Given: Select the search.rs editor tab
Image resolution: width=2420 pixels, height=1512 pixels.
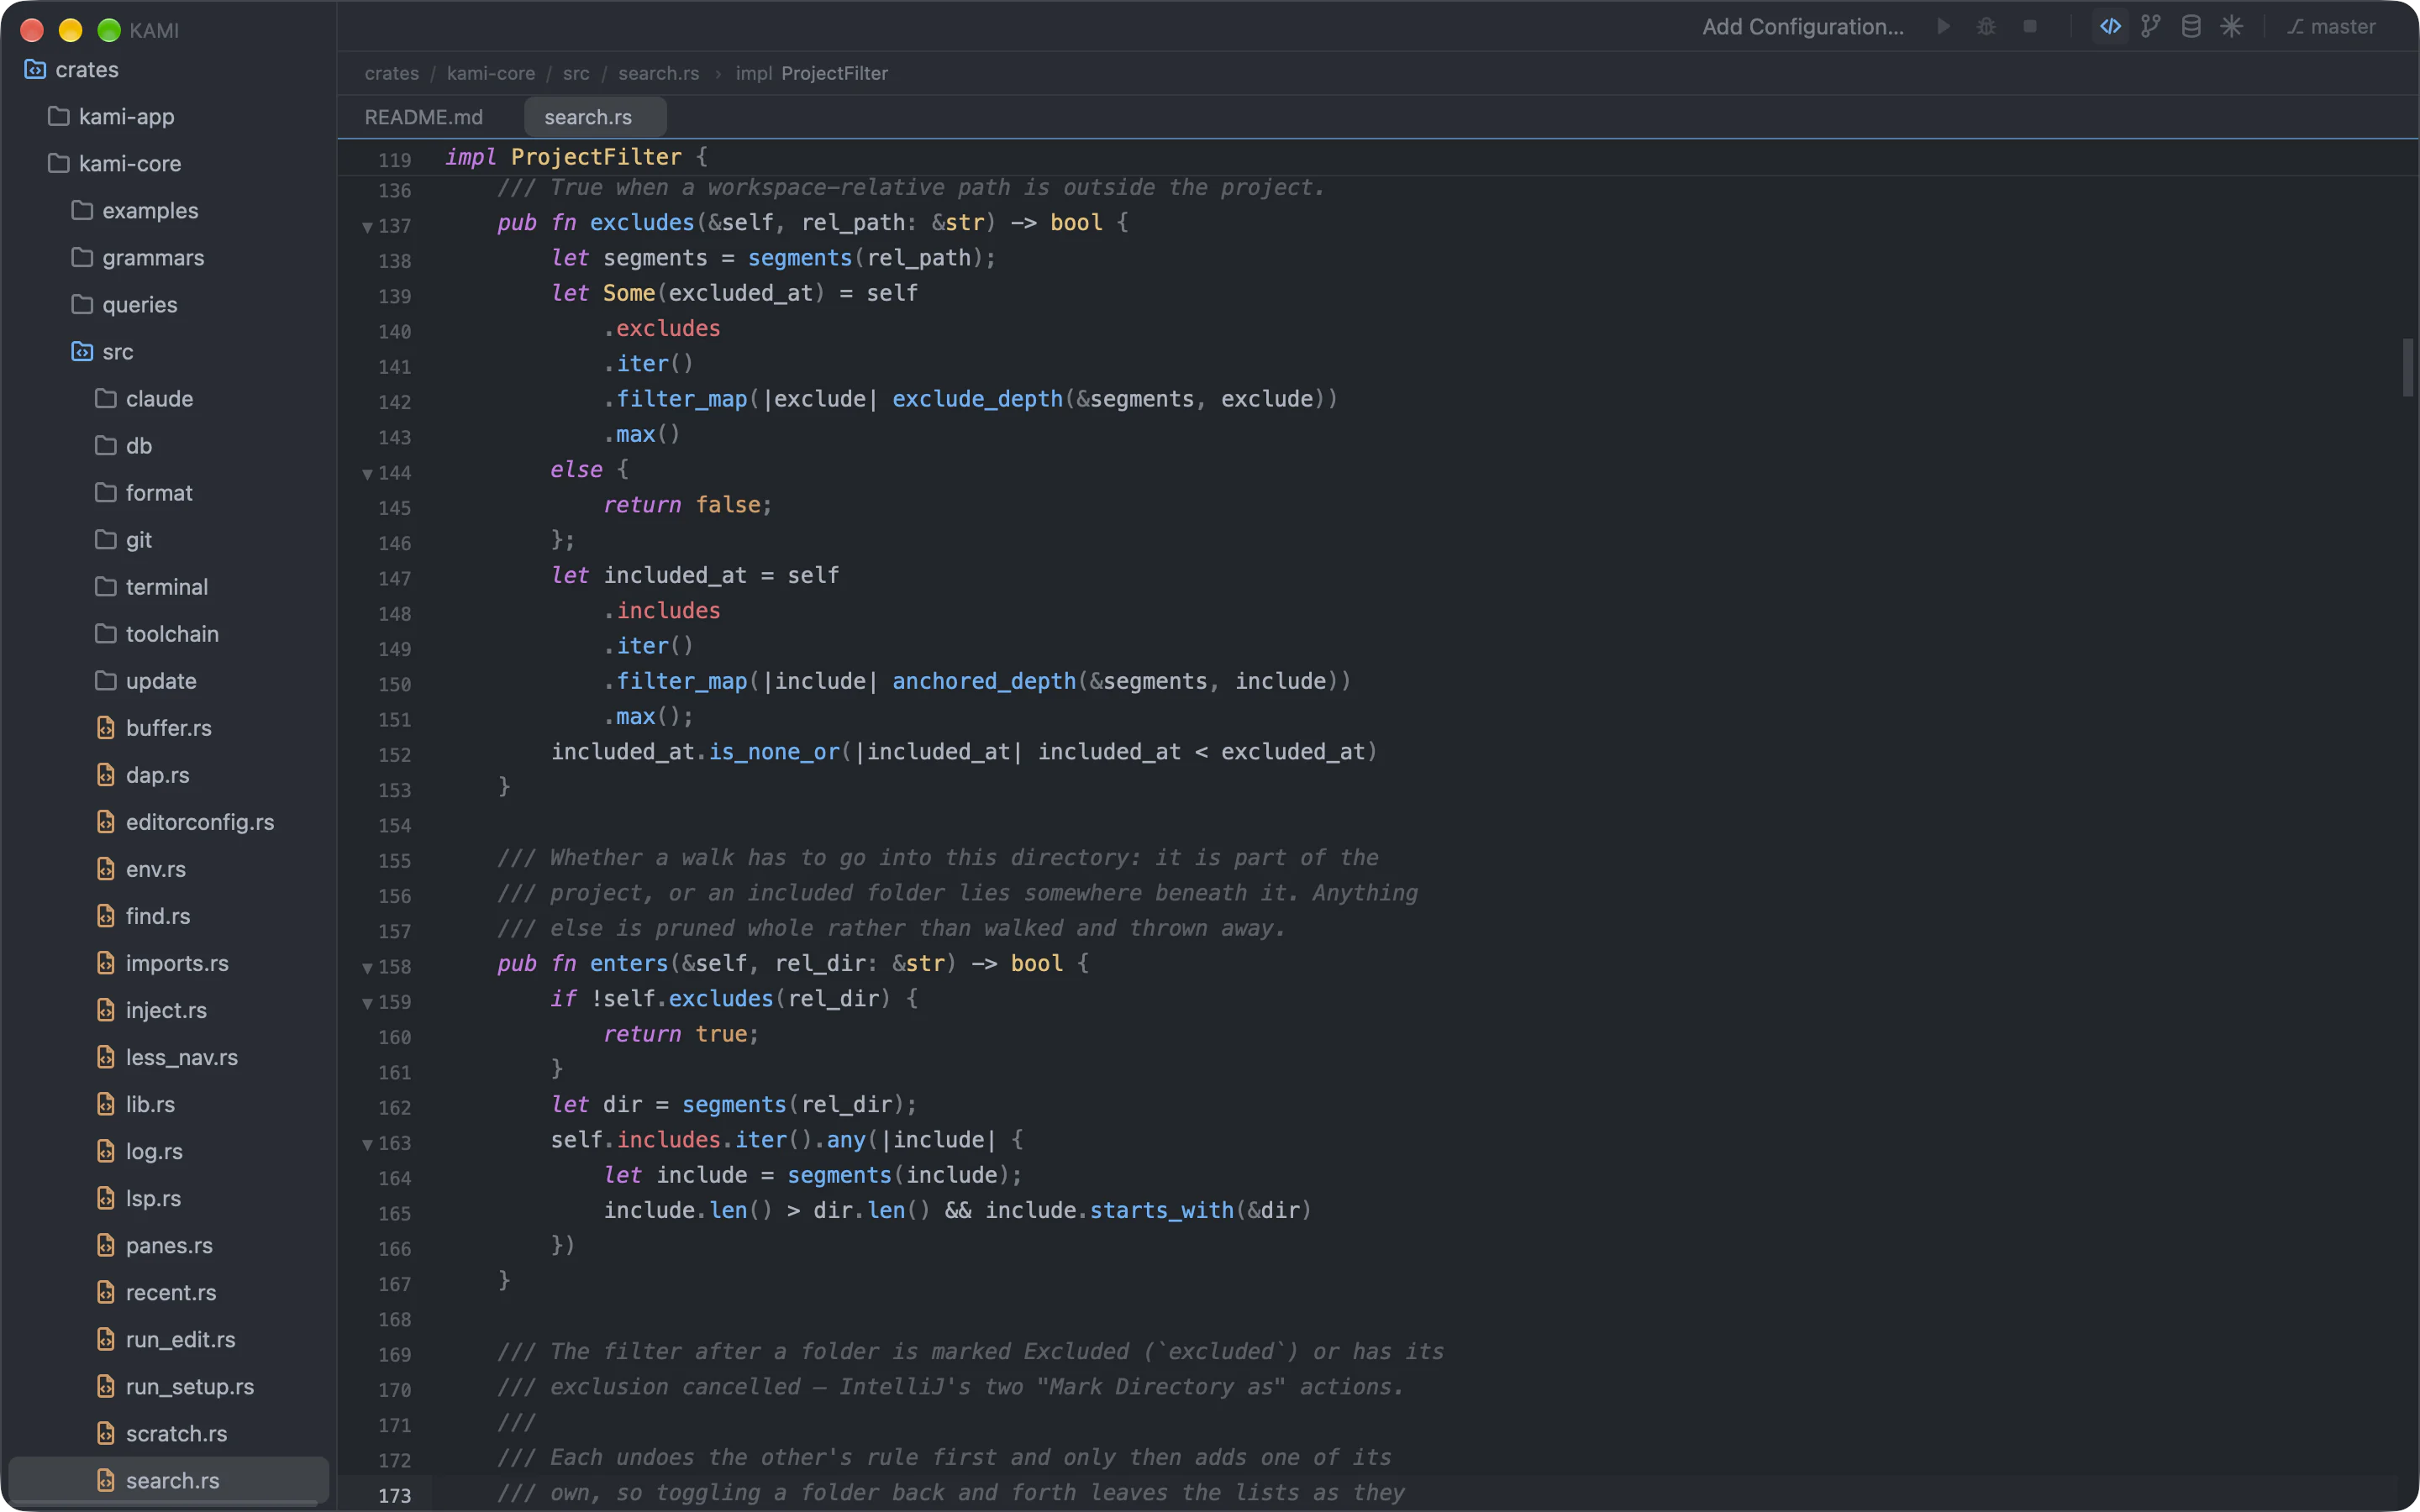Looking at the screenshot, I should click(594, 117).
